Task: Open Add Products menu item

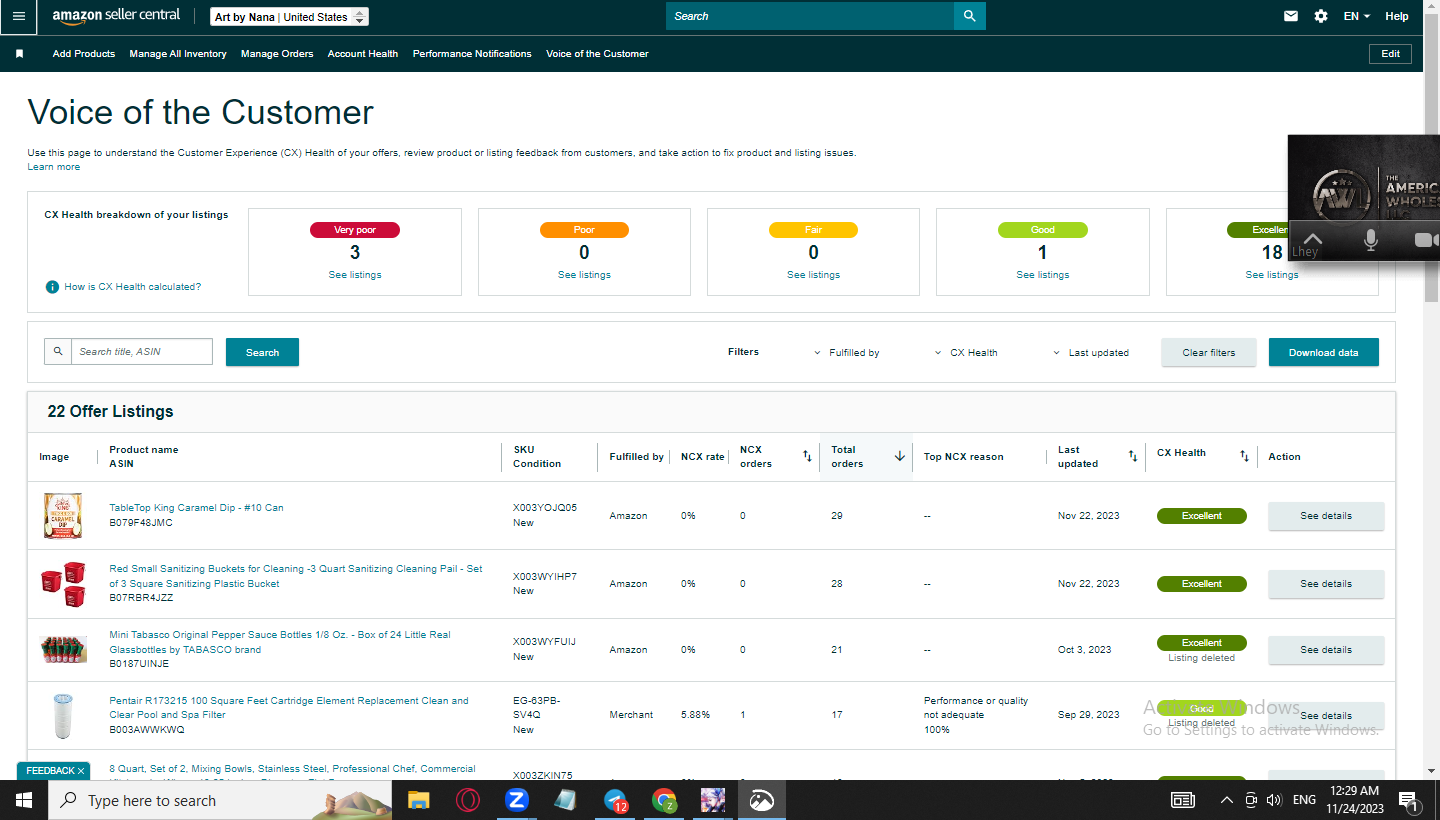Action: [84, 54]
